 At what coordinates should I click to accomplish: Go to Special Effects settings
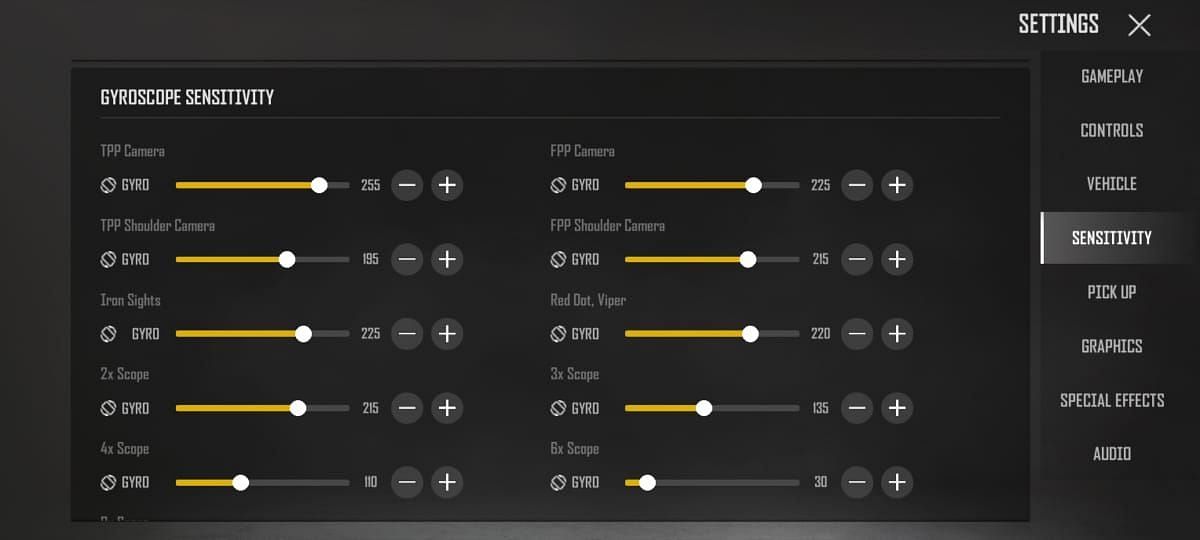pos(1112,400)
